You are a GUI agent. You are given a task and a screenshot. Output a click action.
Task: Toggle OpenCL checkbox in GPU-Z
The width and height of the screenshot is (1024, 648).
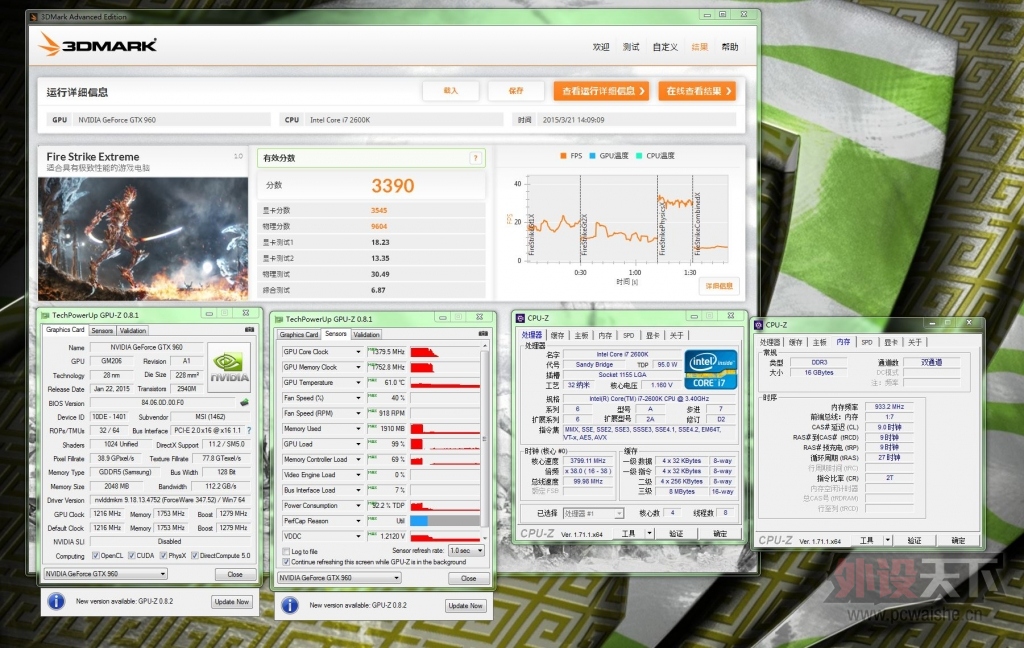coord(96,556)
